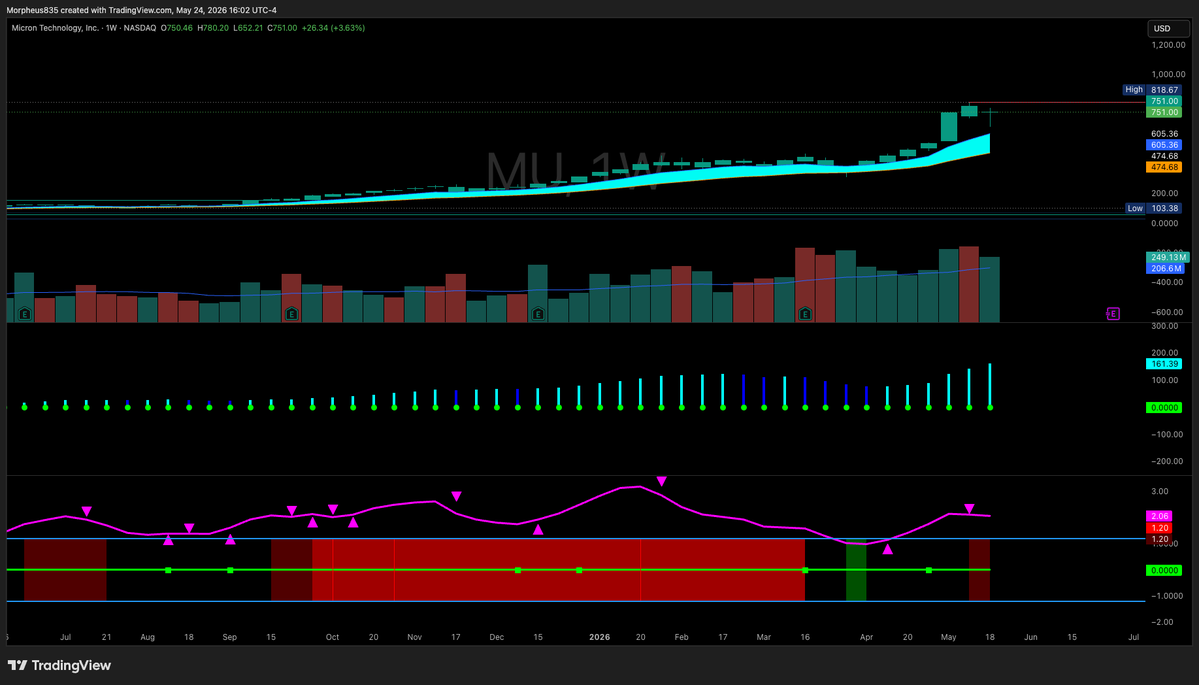Click the earliest earnings E icon before Jul
Screen dimensions: 1199x685
[x=24, y=313]
